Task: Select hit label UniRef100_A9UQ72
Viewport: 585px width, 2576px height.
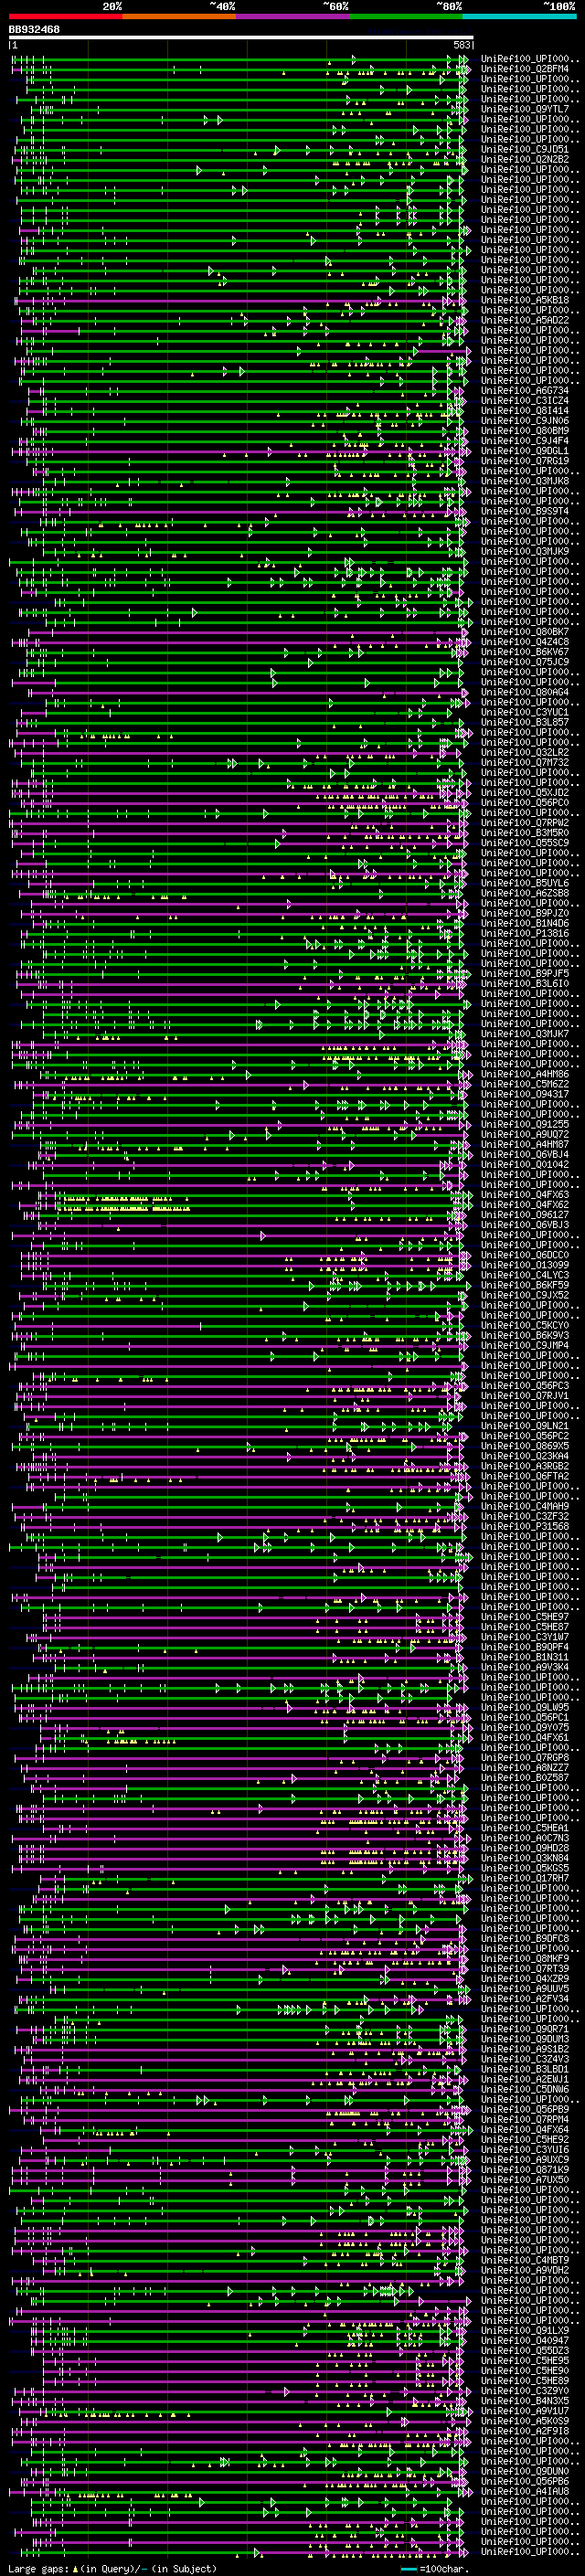Action: (x=525, y=1134)
